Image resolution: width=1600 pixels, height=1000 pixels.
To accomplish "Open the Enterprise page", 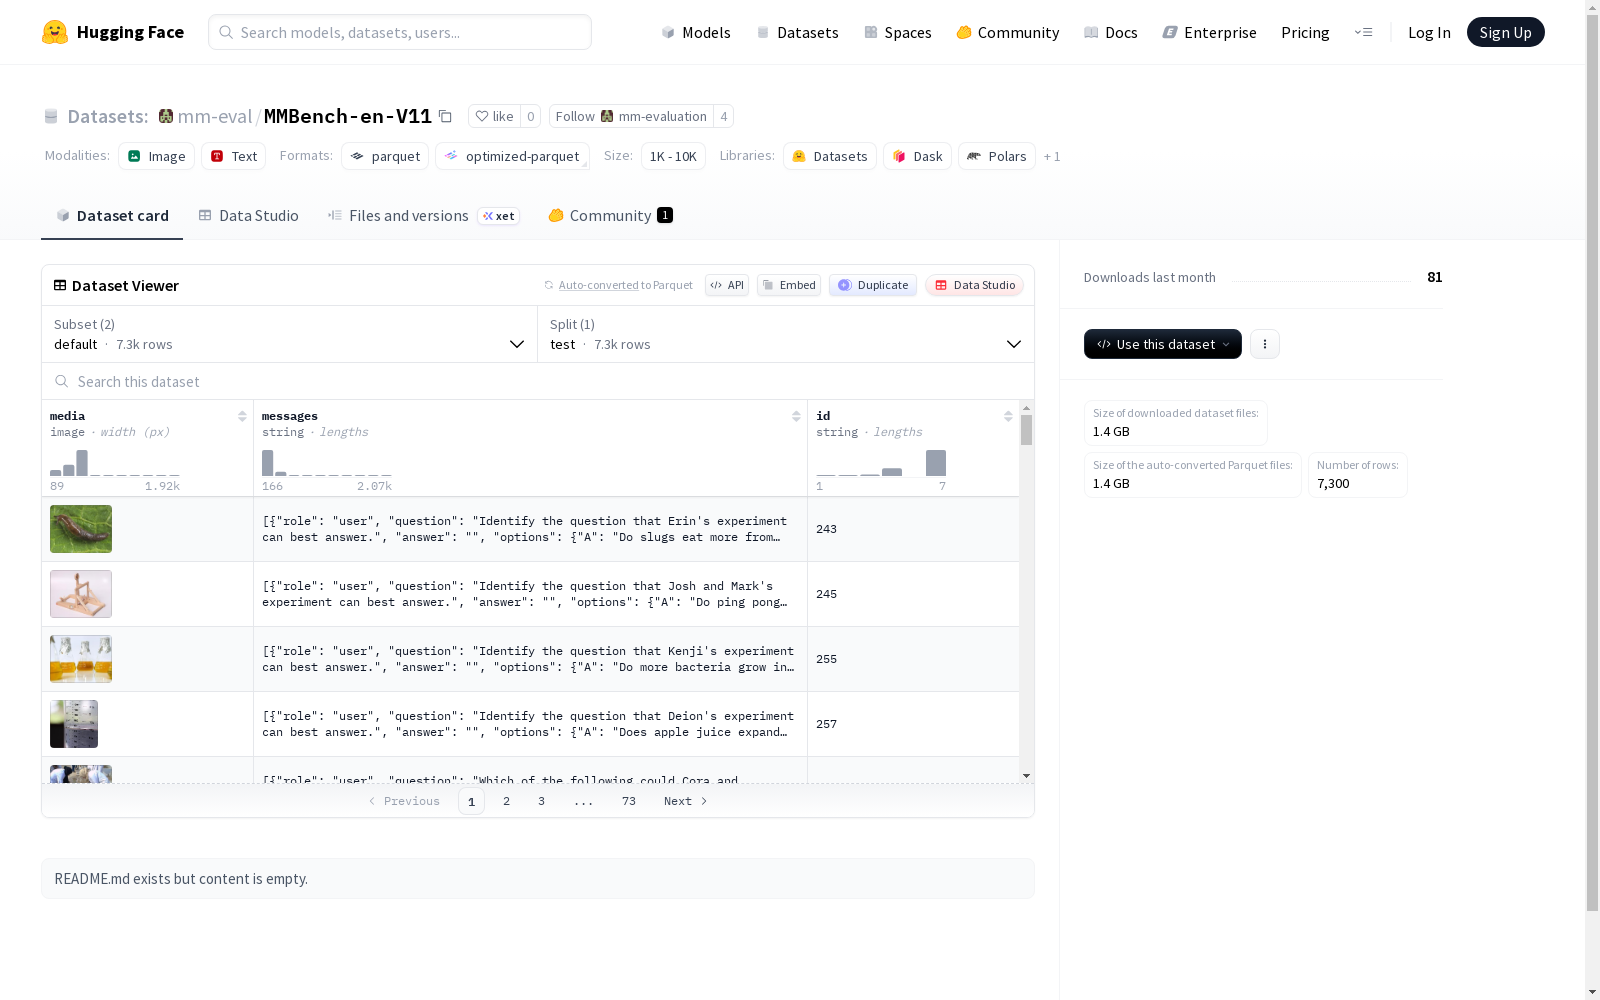I will coord(1210,32).
